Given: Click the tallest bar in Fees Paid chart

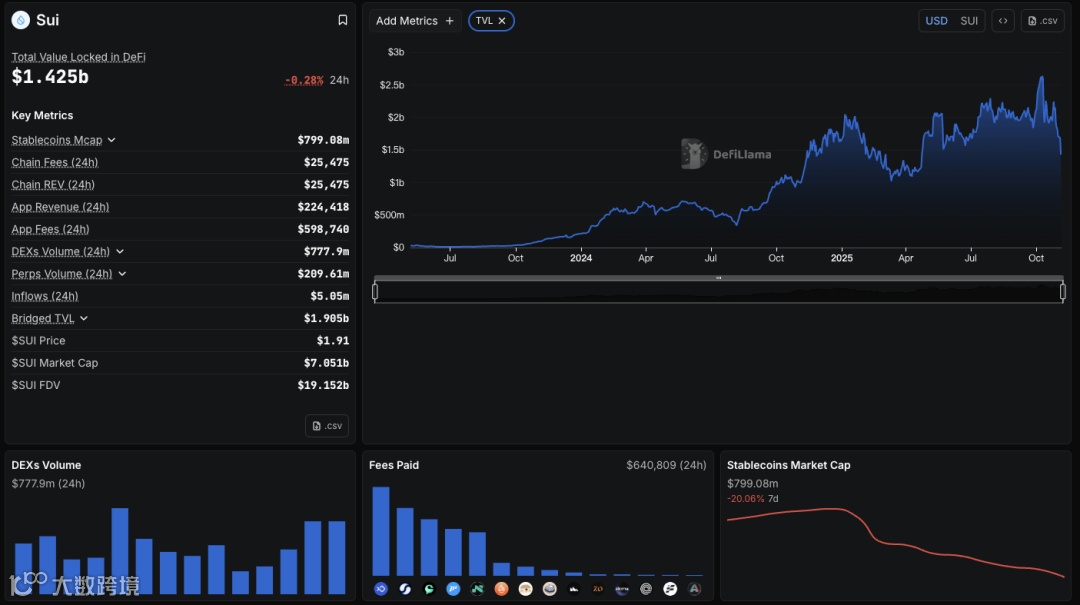Looking at the screenshot, I should click(381, 531).
